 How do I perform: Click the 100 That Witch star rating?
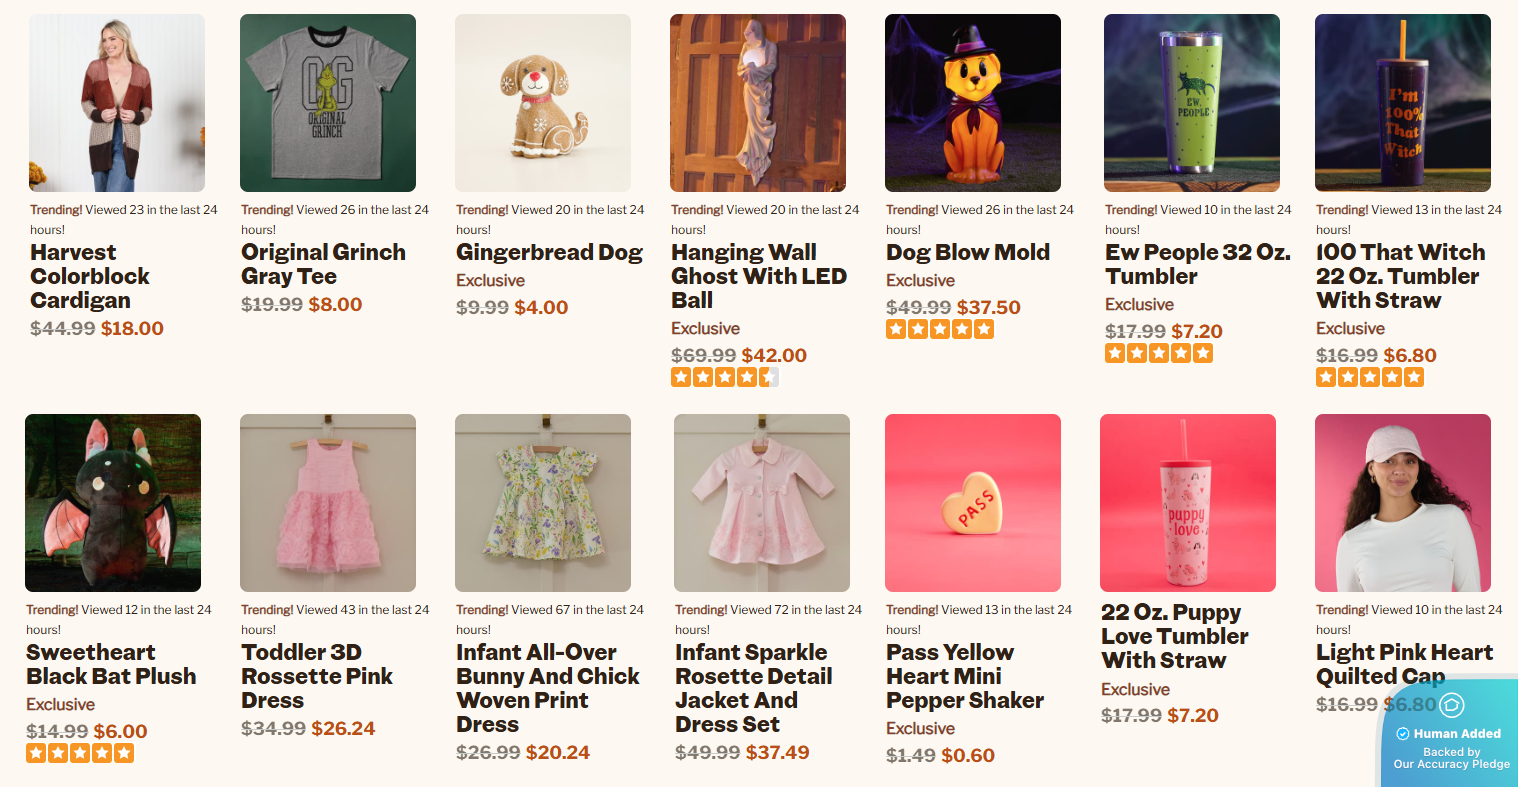(1369, 377)
